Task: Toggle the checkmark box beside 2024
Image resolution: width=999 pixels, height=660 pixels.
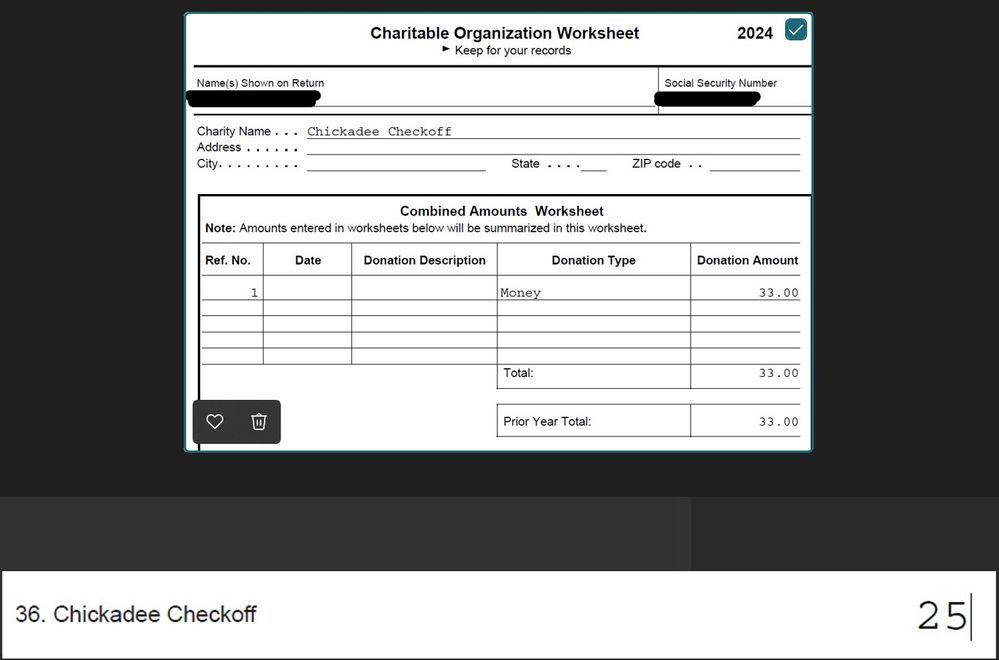Action: click(x=796, y=30)
